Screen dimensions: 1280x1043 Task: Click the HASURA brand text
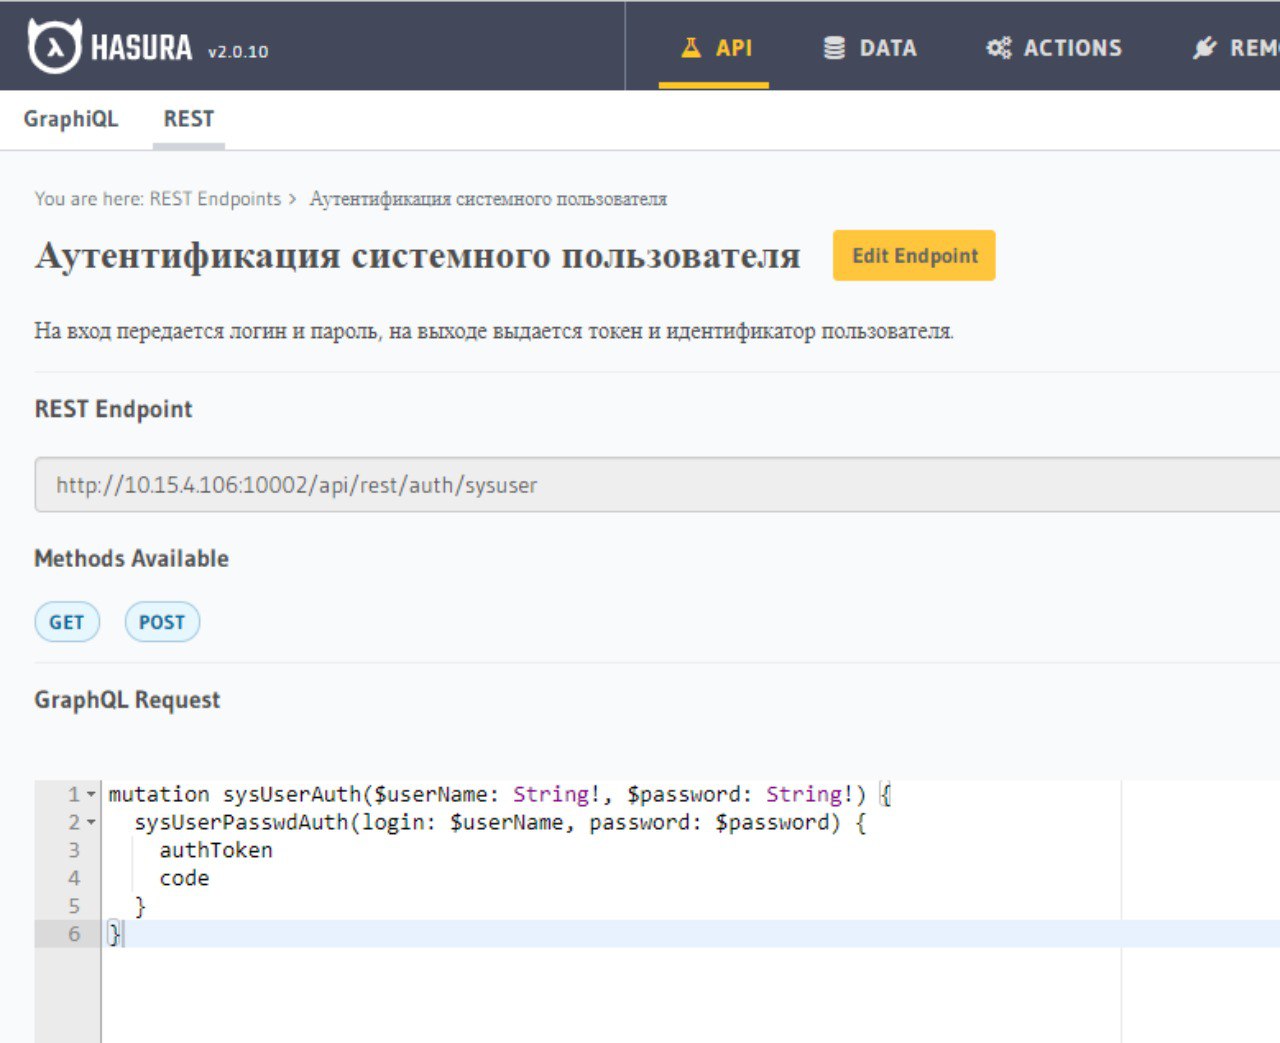coord(141,47)
